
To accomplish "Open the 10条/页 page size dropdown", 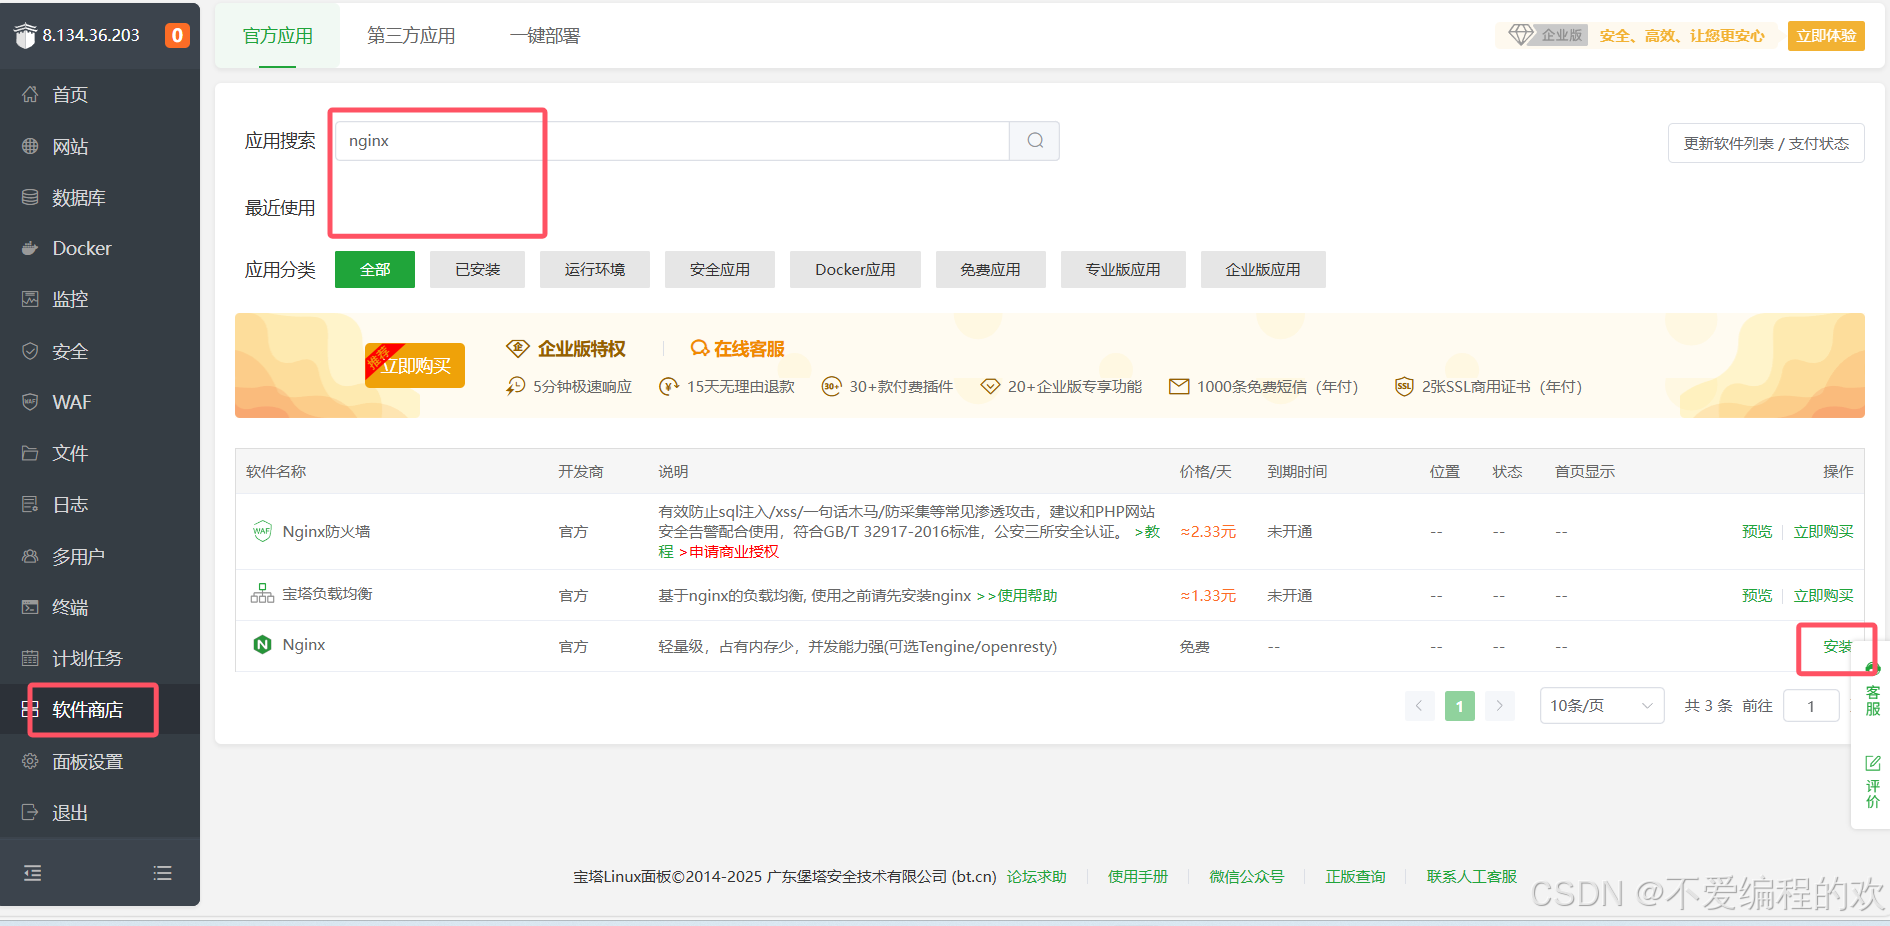I will tap(1602, 706).
